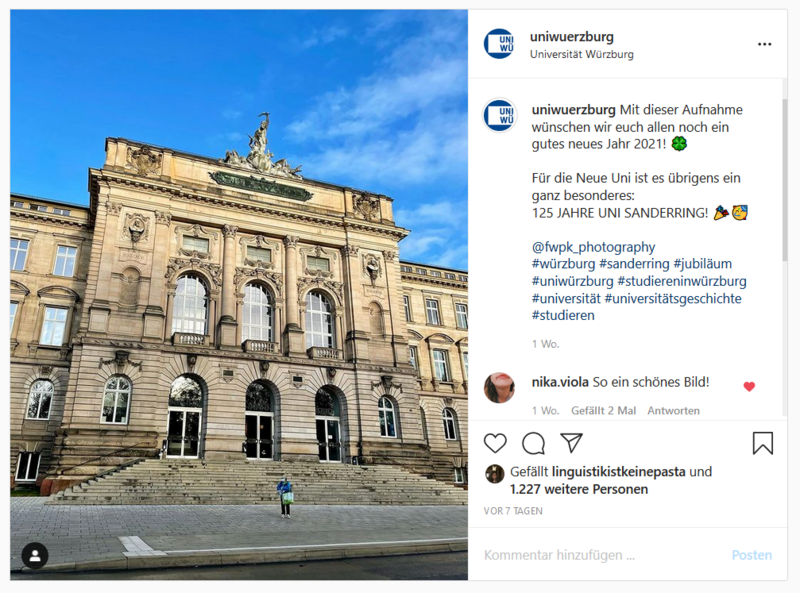Image resolution: width=800 pixels, height=593 pixels.
Task: Open the three-dot more options menu
Action: (764, 44)
